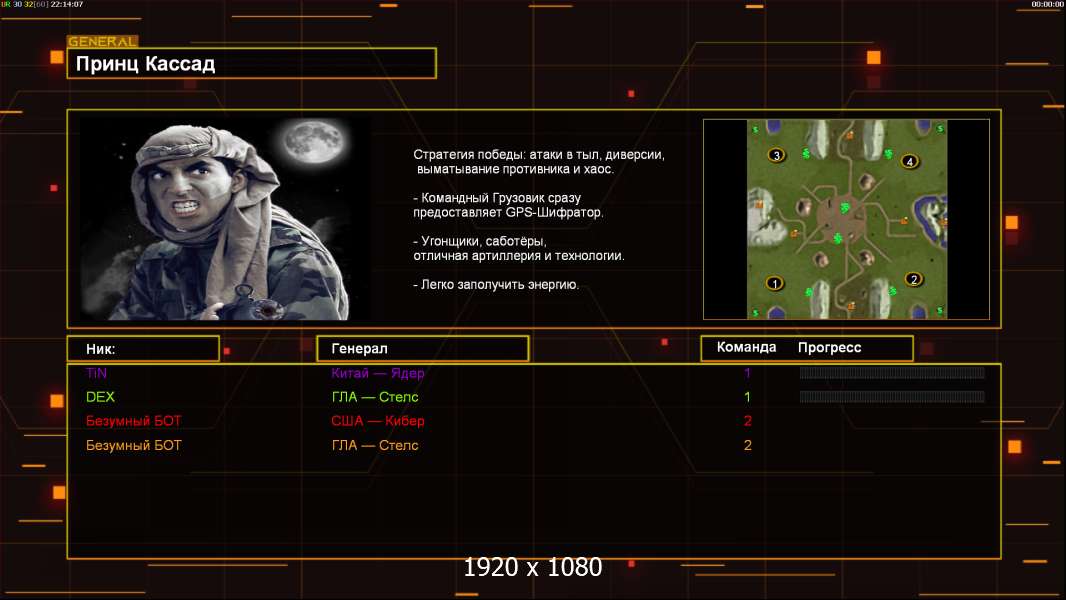Click the Командный Грузовик bullet text
Screen dimensions: 1066x600
pyautogui.click(x=508, y=205)
